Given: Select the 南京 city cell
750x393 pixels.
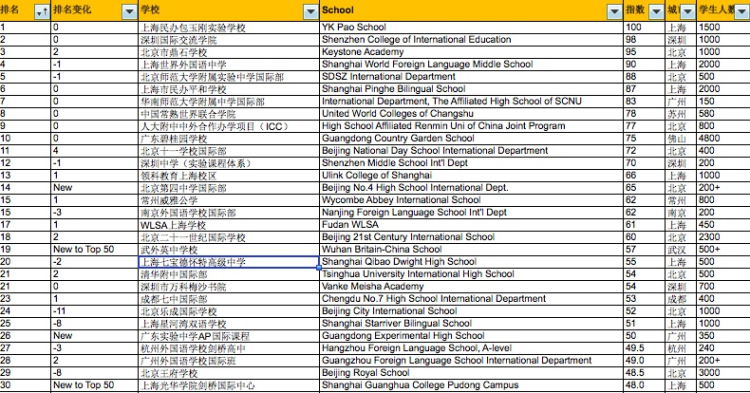Looking at the screenshot, I should pyautogui.click(x=681, y=213).
